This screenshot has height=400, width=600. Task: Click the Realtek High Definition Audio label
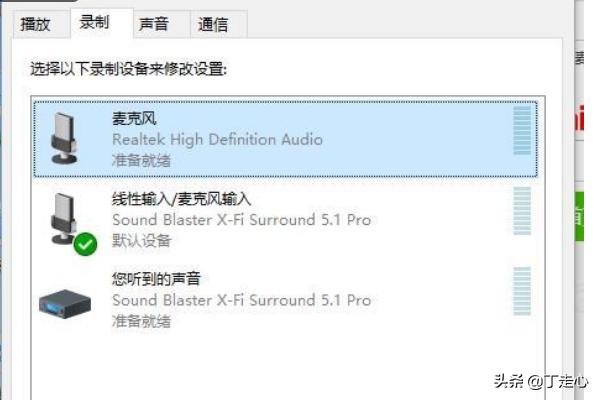tap(217, 140)
